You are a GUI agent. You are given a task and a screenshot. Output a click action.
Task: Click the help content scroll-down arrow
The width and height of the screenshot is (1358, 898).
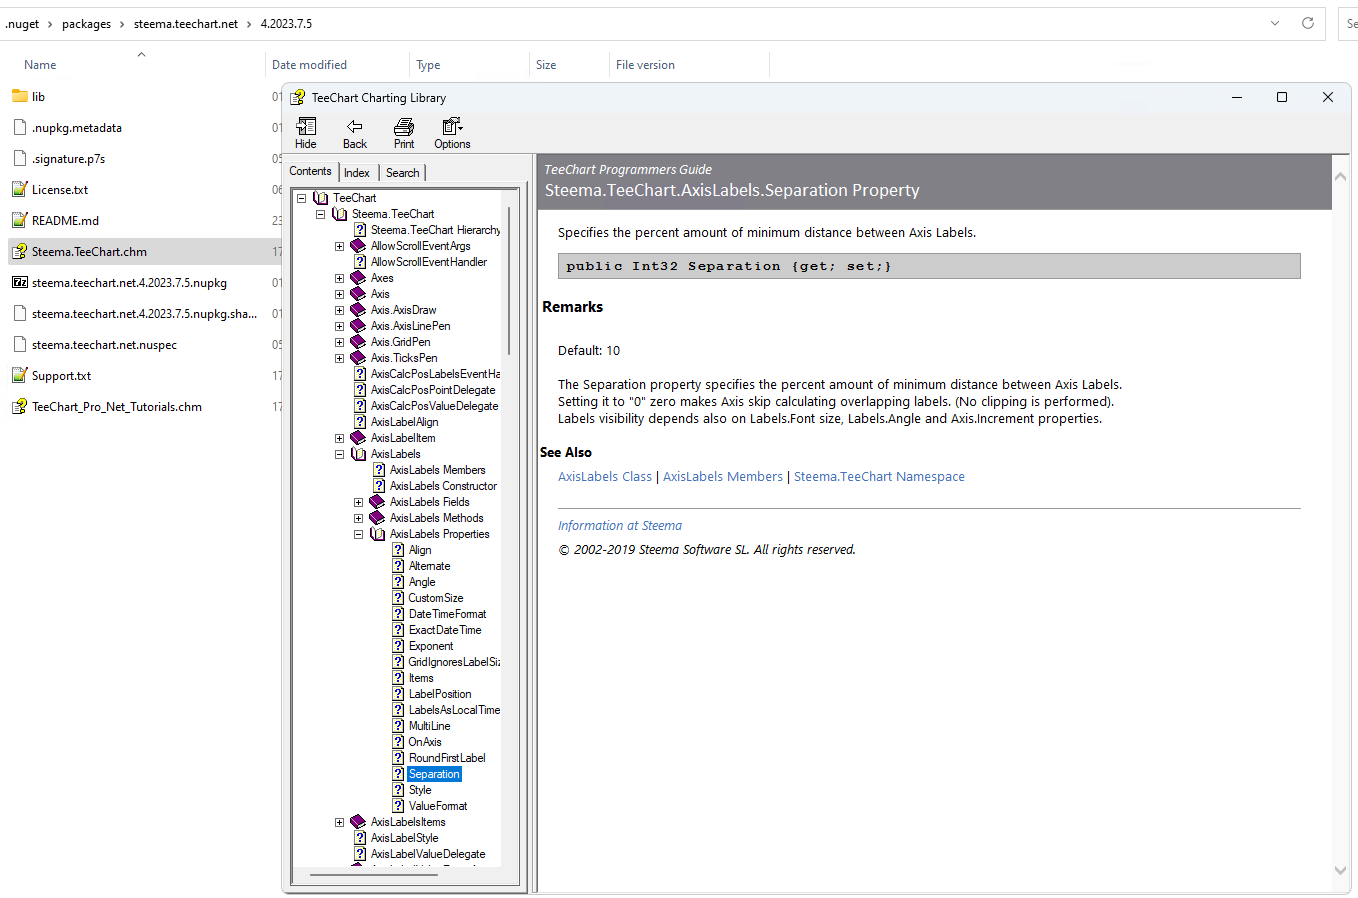[1340, 871]
